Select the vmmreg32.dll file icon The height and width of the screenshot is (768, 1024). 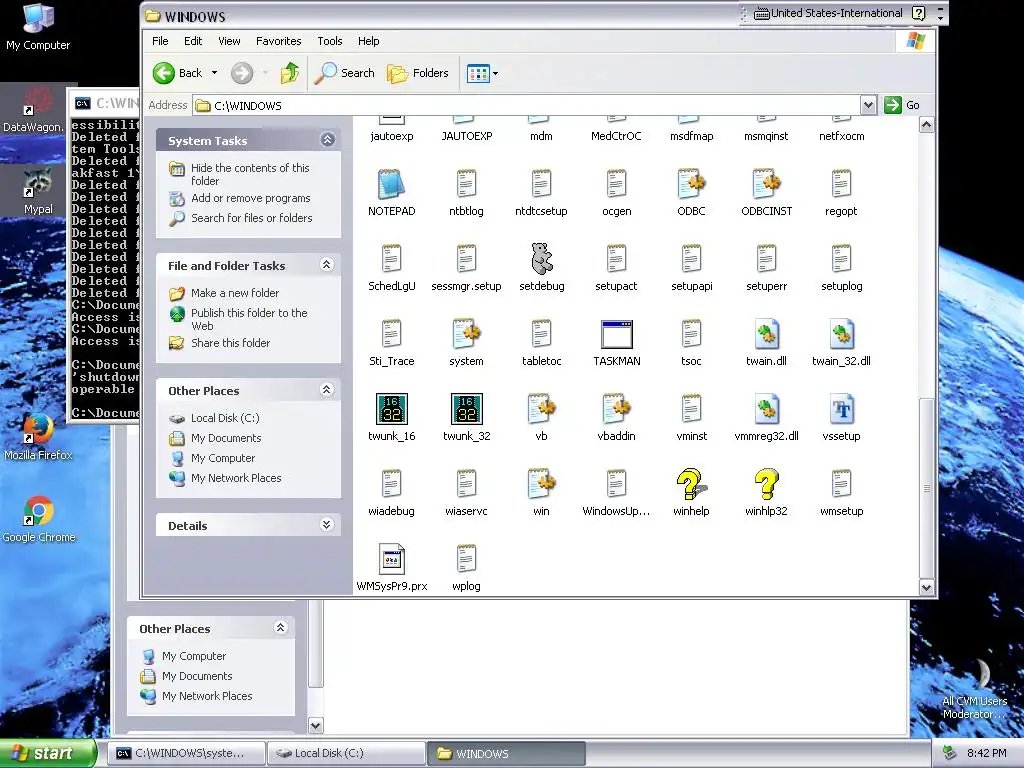(x=766, y=409)
